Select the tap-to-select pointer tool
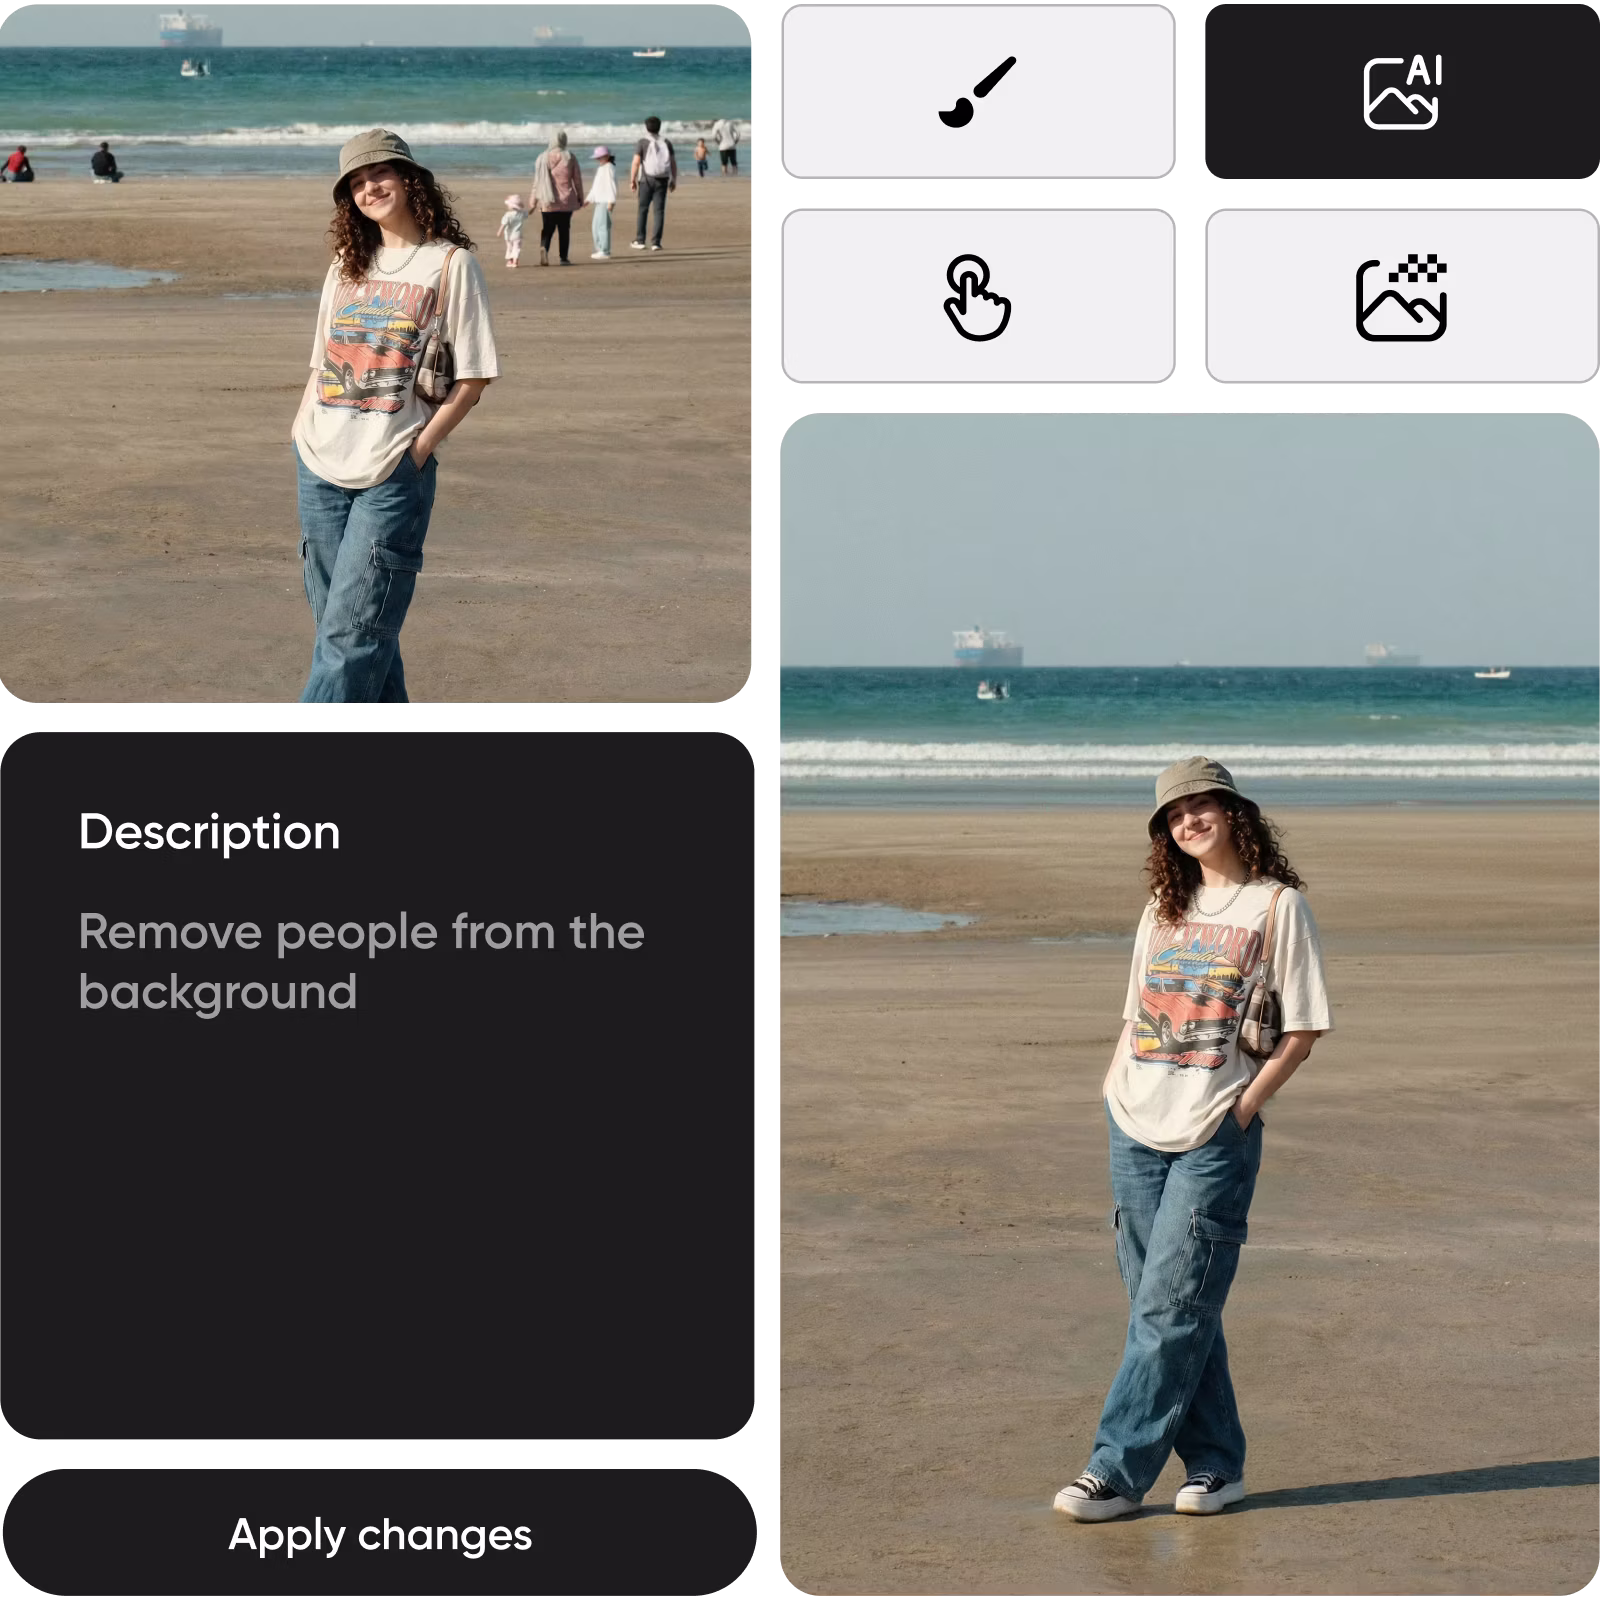 tap(978, 296)
